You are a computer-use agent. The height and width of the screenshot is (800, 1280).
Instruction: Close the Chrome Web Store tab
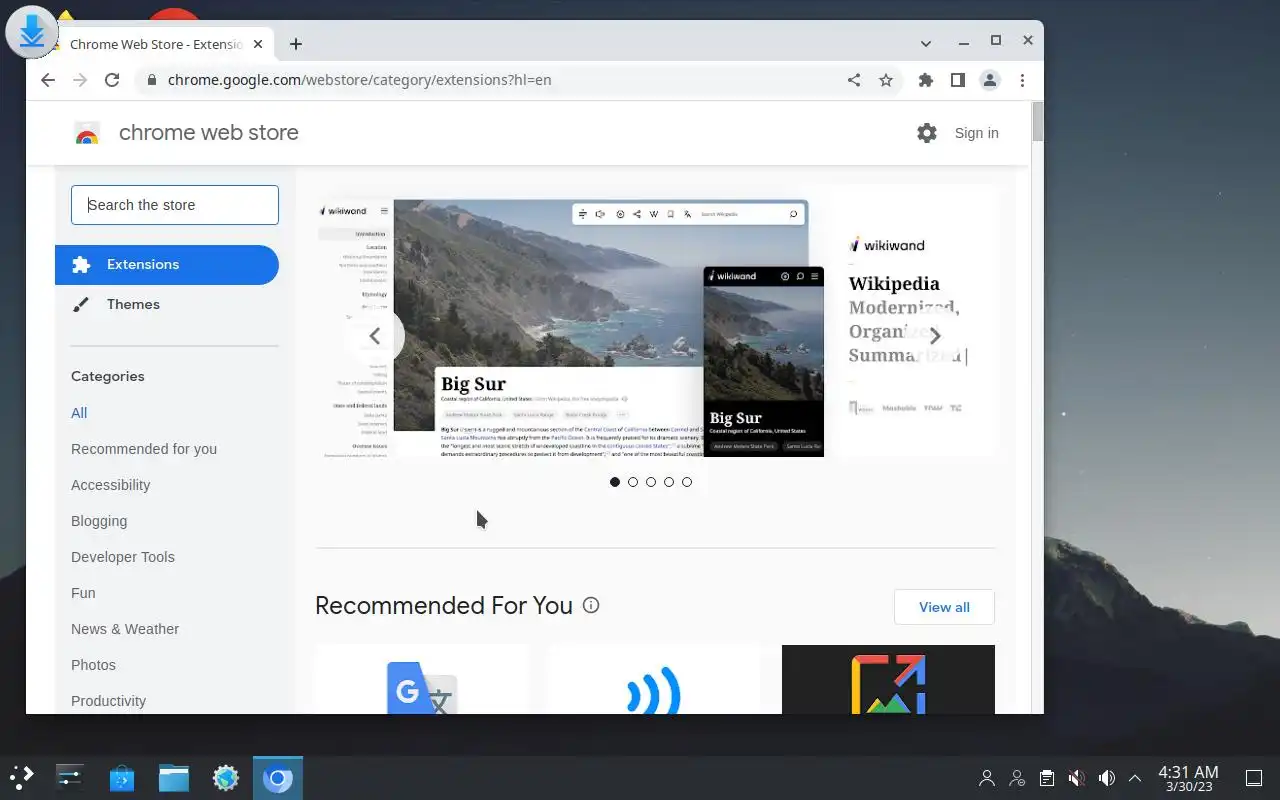click(259, 44)
